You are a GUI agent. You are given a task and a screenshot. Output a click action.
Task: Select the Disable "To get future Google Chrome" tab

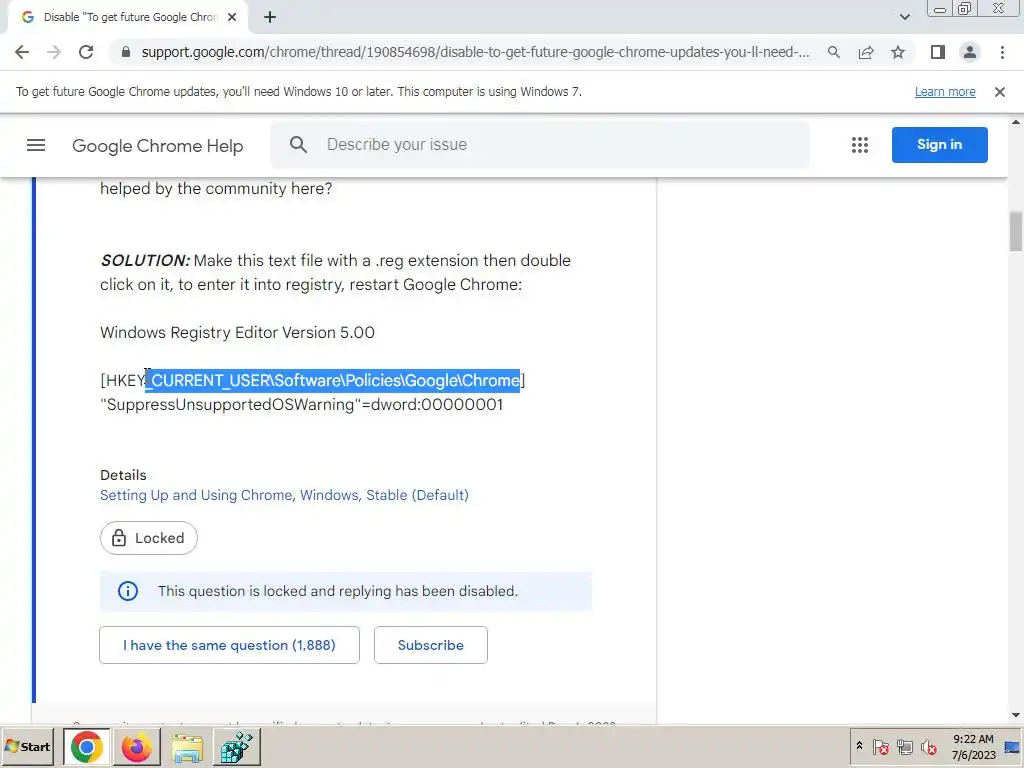129,18
